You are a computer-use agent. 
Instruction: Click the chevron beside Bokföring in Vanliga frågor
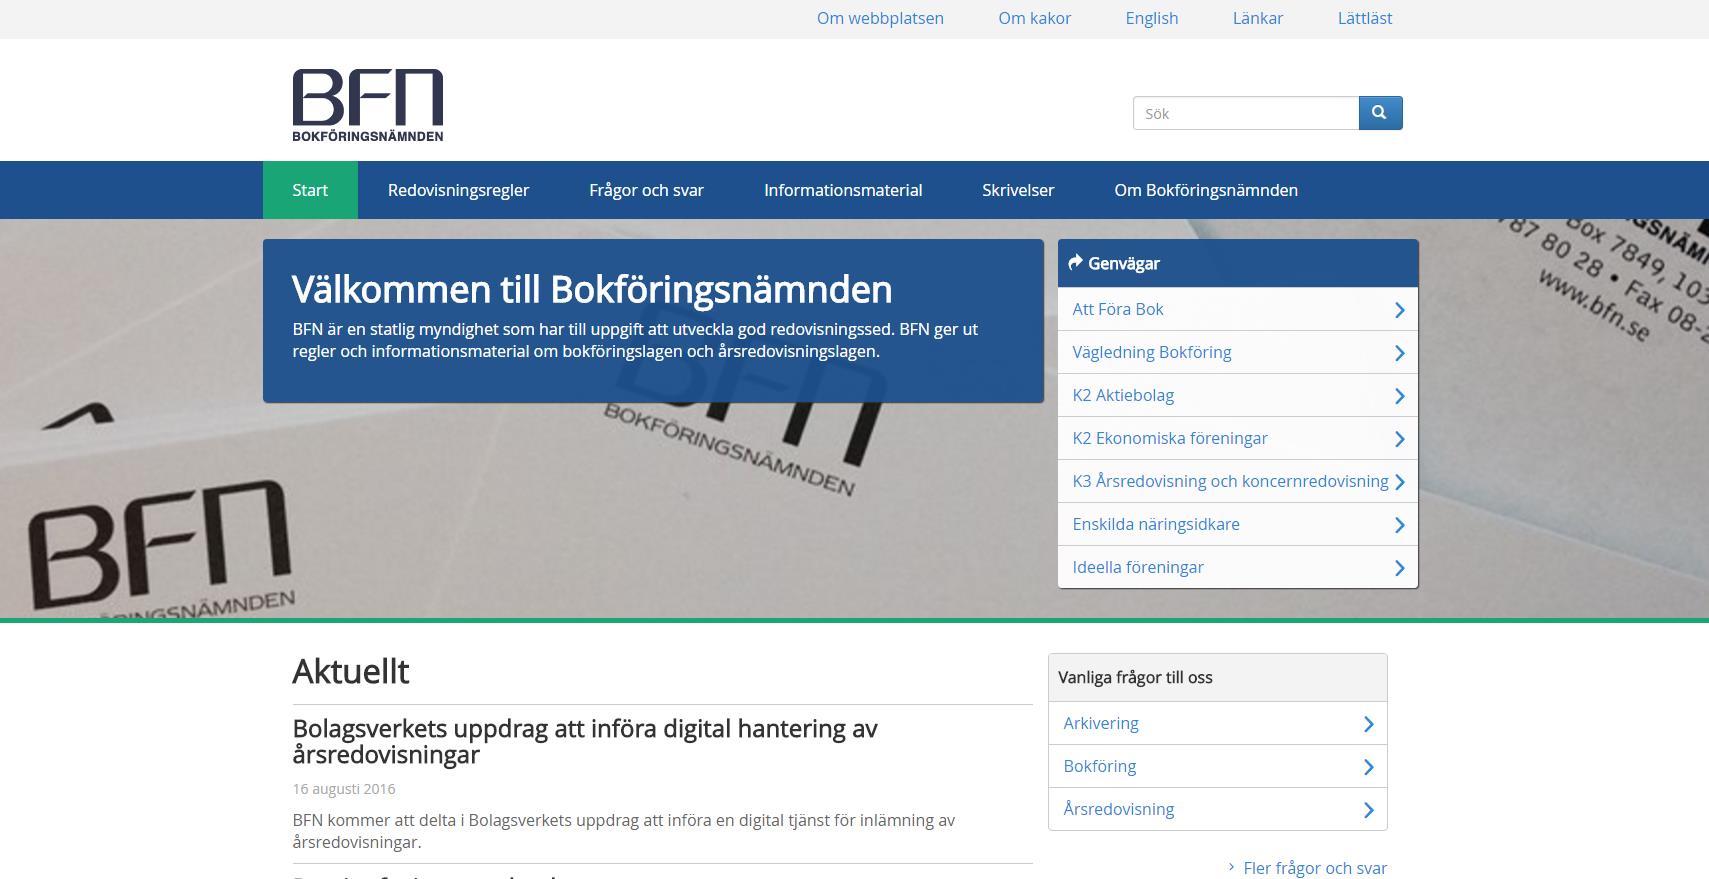[1368, 767]
